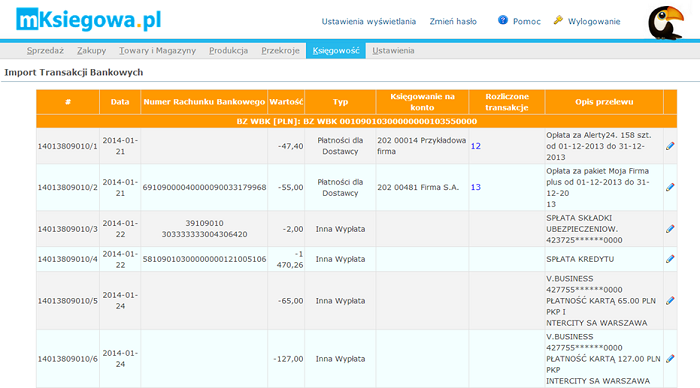
Task: Edit the -65,00 card payment transaction
Action: point(670,301)
